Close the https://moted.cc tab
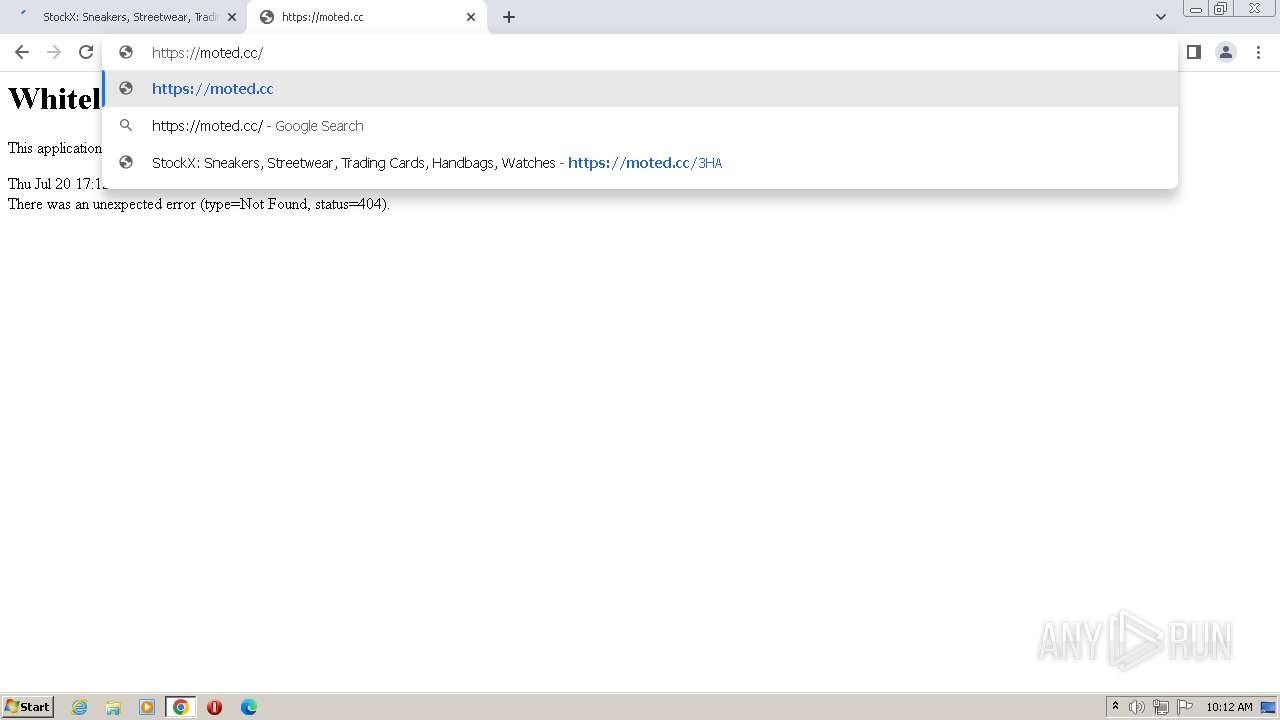The image size is (1280, 720). (x=471, y=17)
